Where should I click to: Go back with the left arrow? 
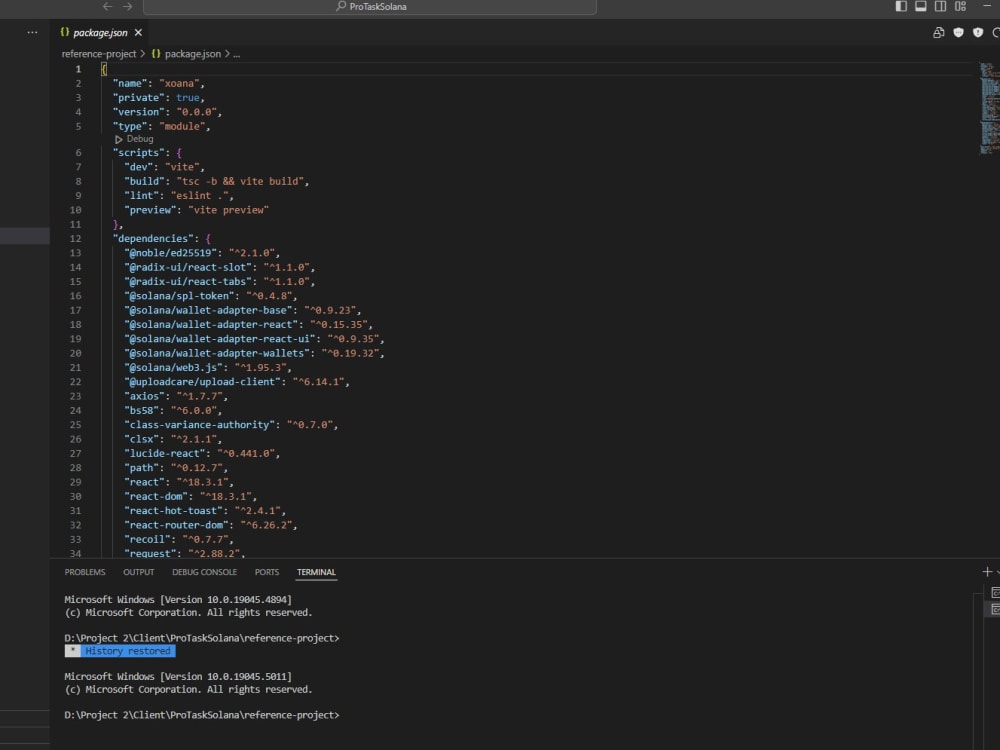[107, 6]
